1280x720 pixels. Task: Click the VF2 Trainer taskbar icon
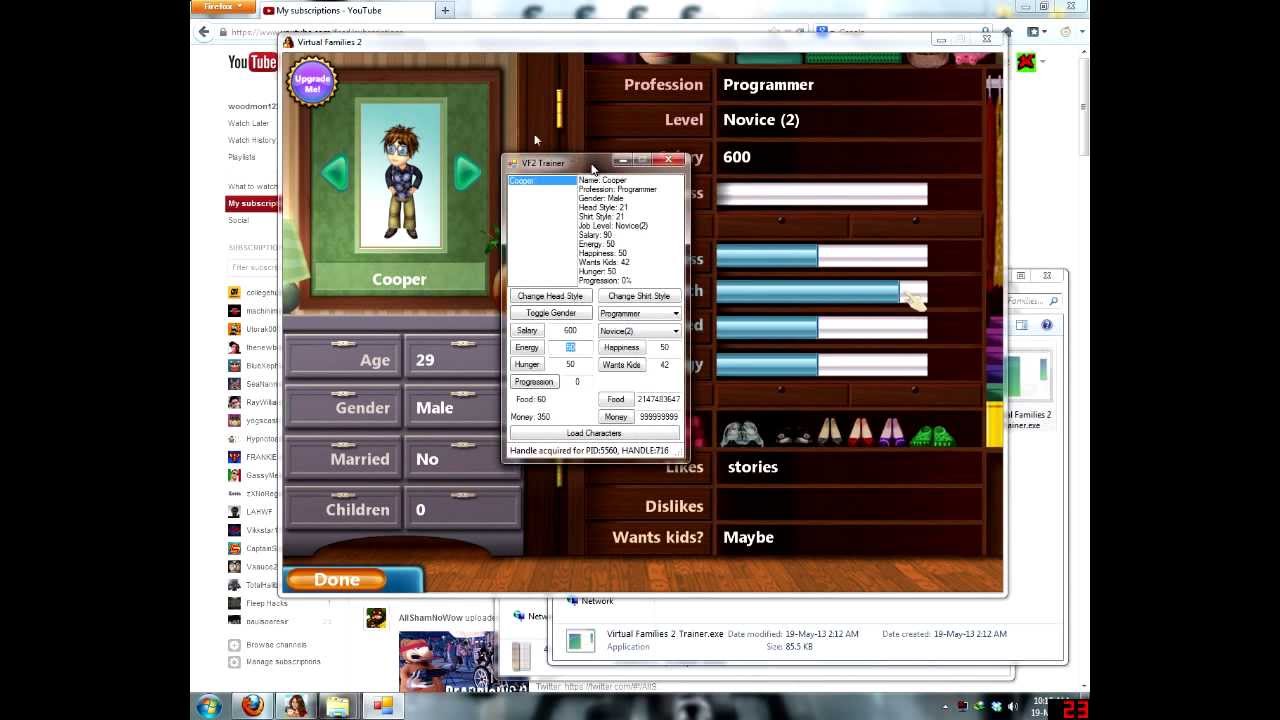382,706
